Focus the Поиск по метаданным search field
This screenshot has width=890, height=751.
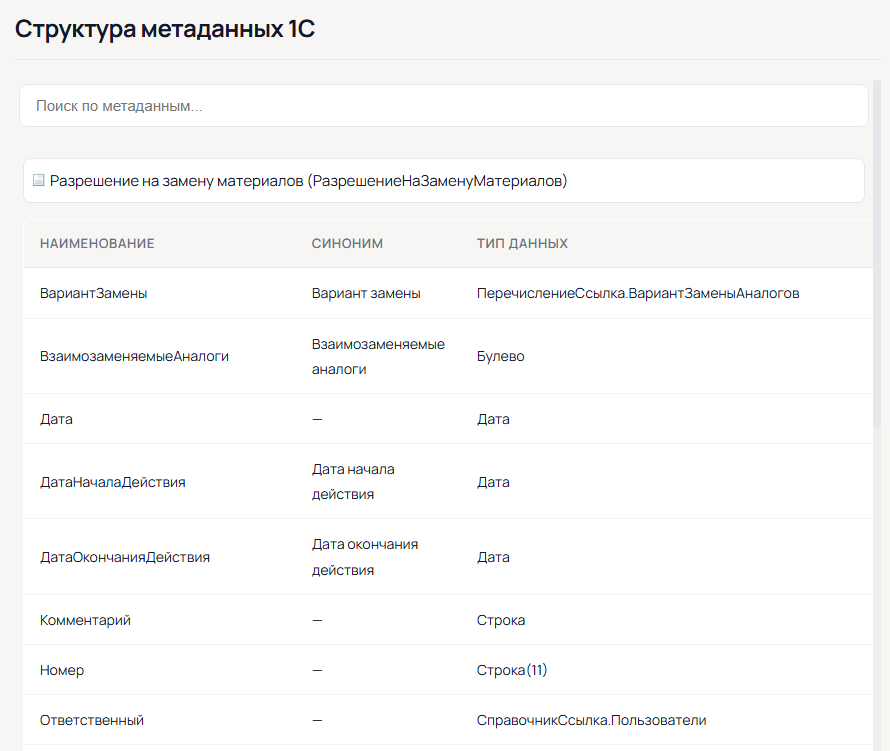point(443,105)
